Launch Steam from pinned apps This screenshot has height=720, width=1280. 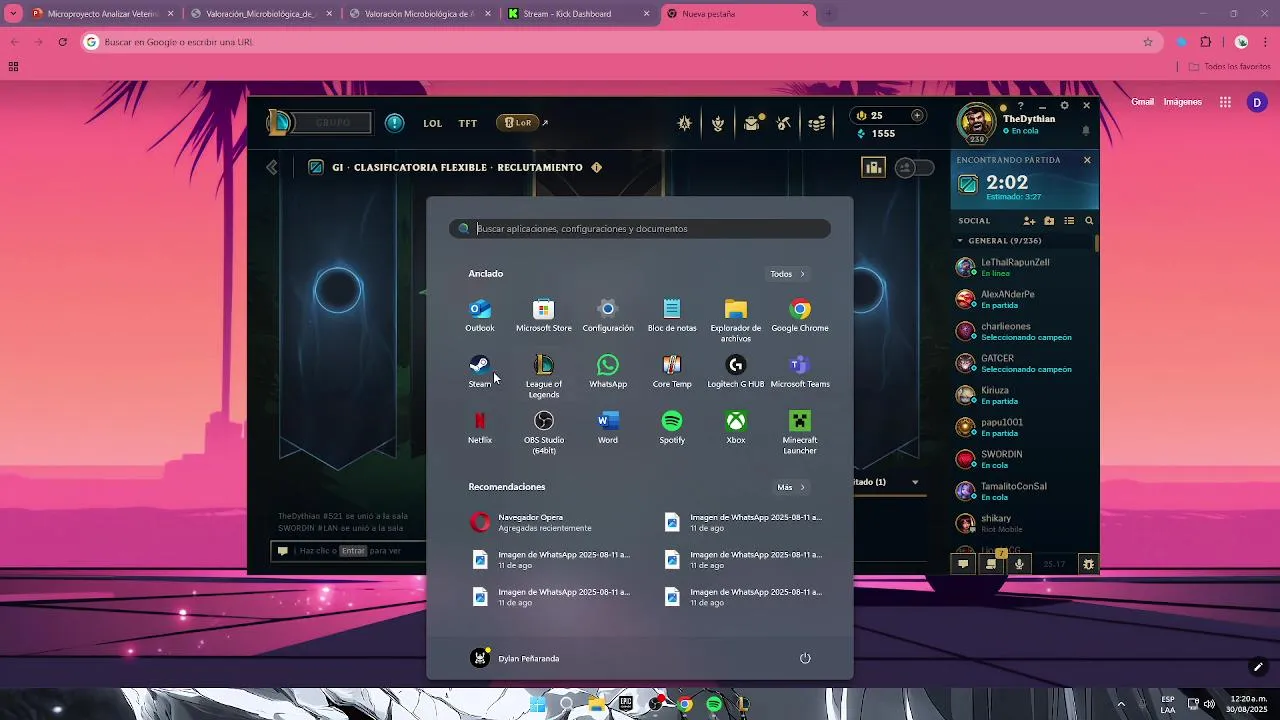(480, 372)
